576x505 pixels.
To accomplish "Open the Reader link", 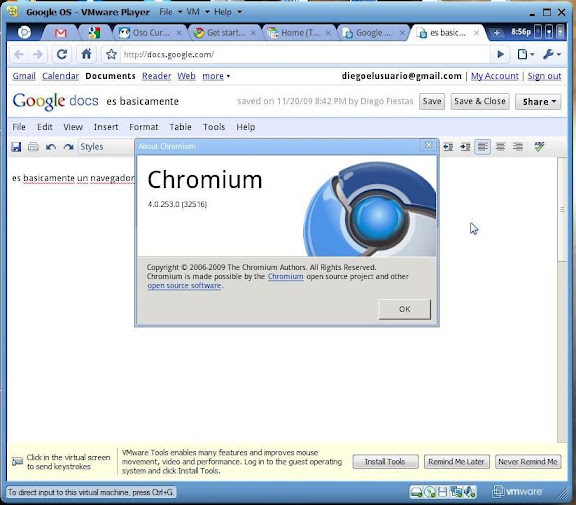I will [x=156, y=76].
